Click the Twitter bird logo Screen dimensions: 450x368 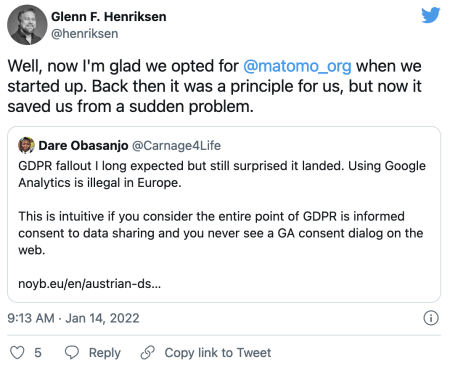coord(431,15)
